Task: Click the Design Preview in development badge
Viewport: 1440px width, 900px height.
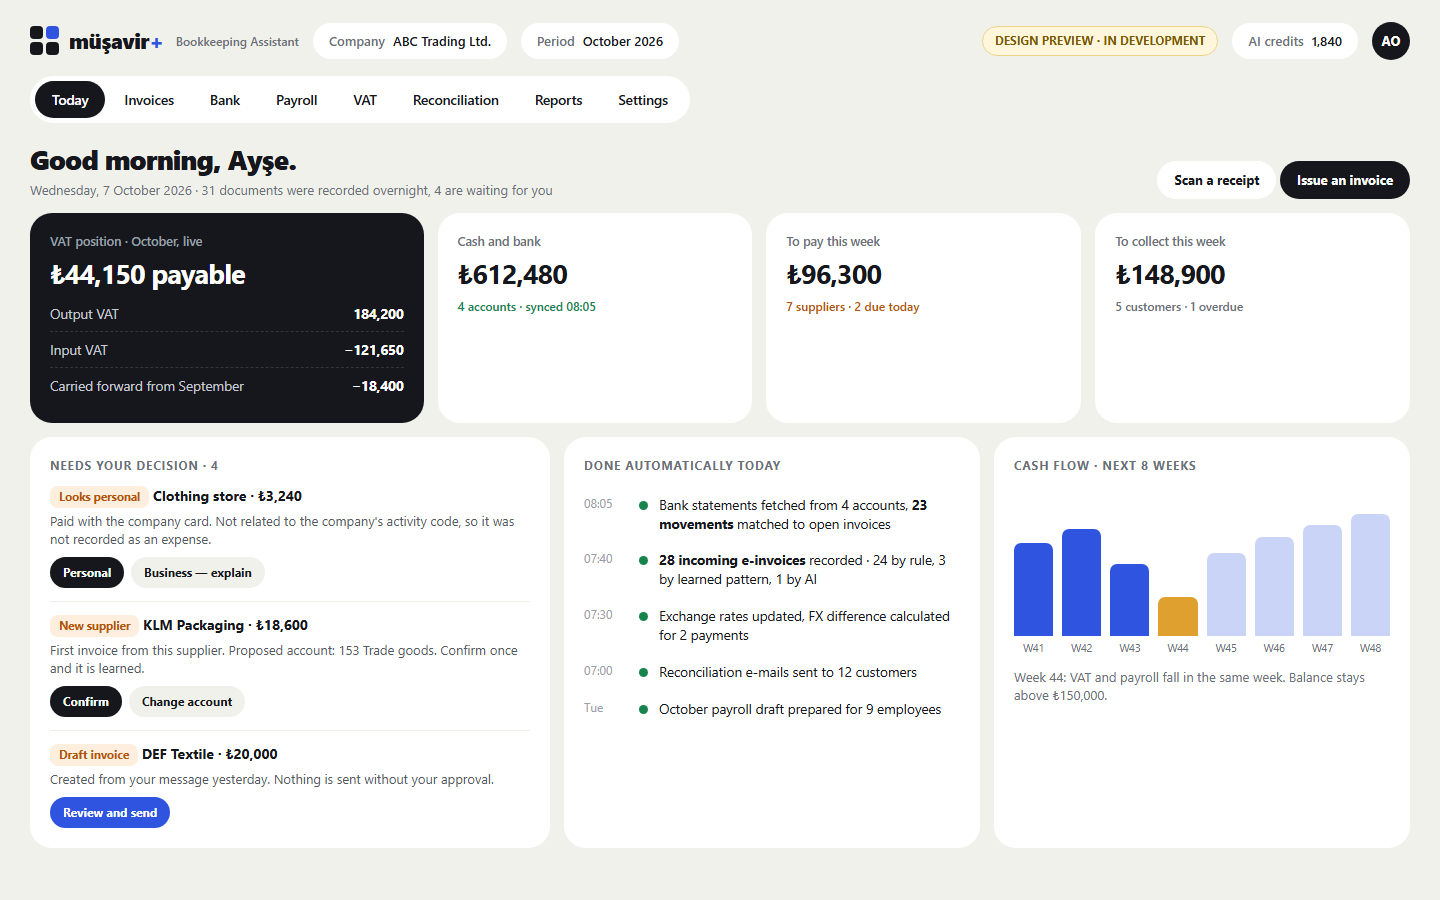Action: 1100,41
